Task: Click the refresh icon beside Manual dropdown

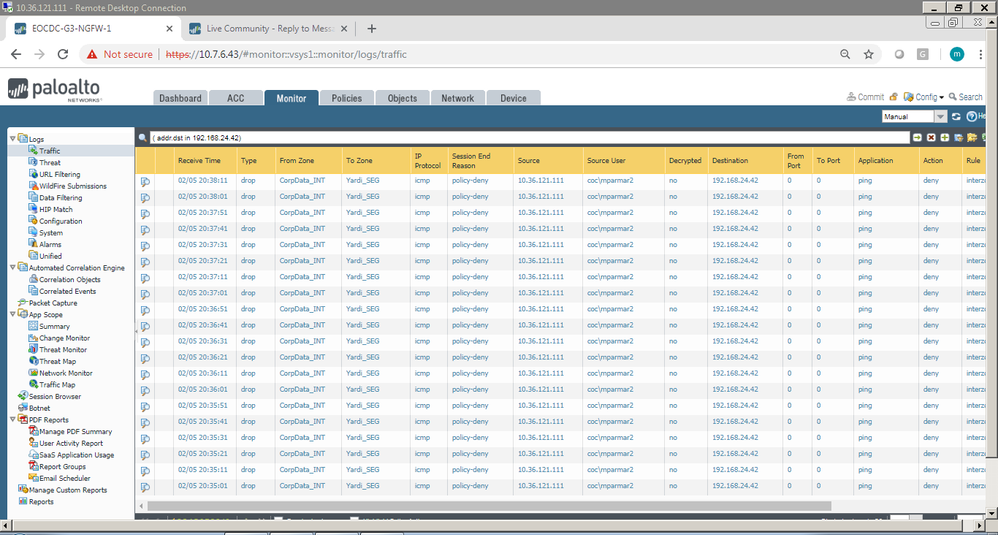Action: (956, 117)
